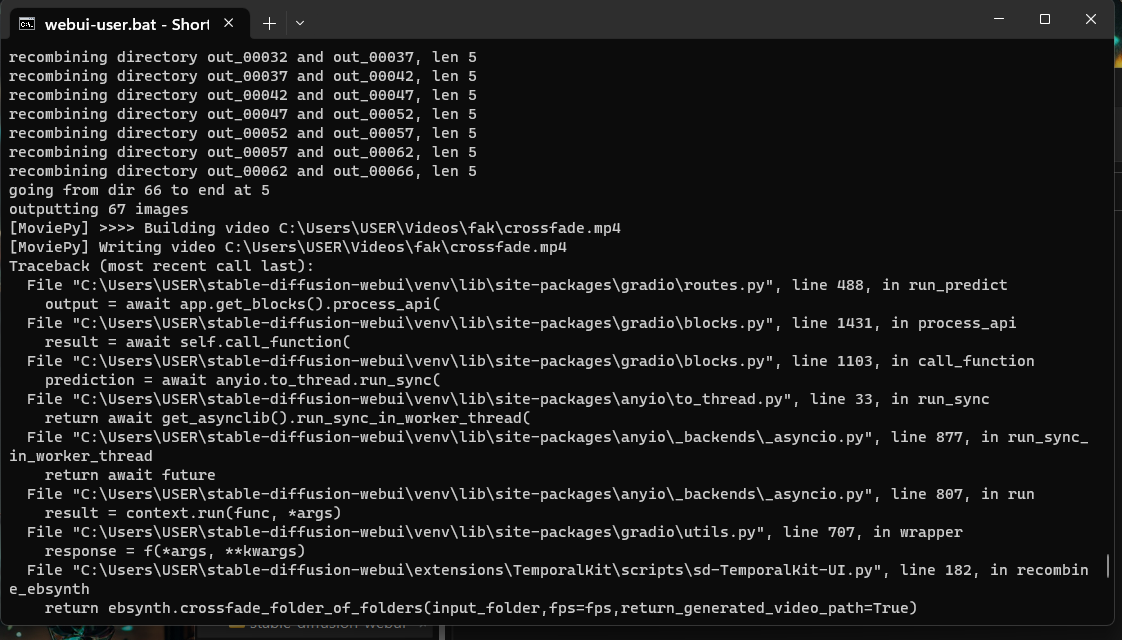Open a new terminal tab via the plus icon
The image size is (1122, 640).
point(268,22)
